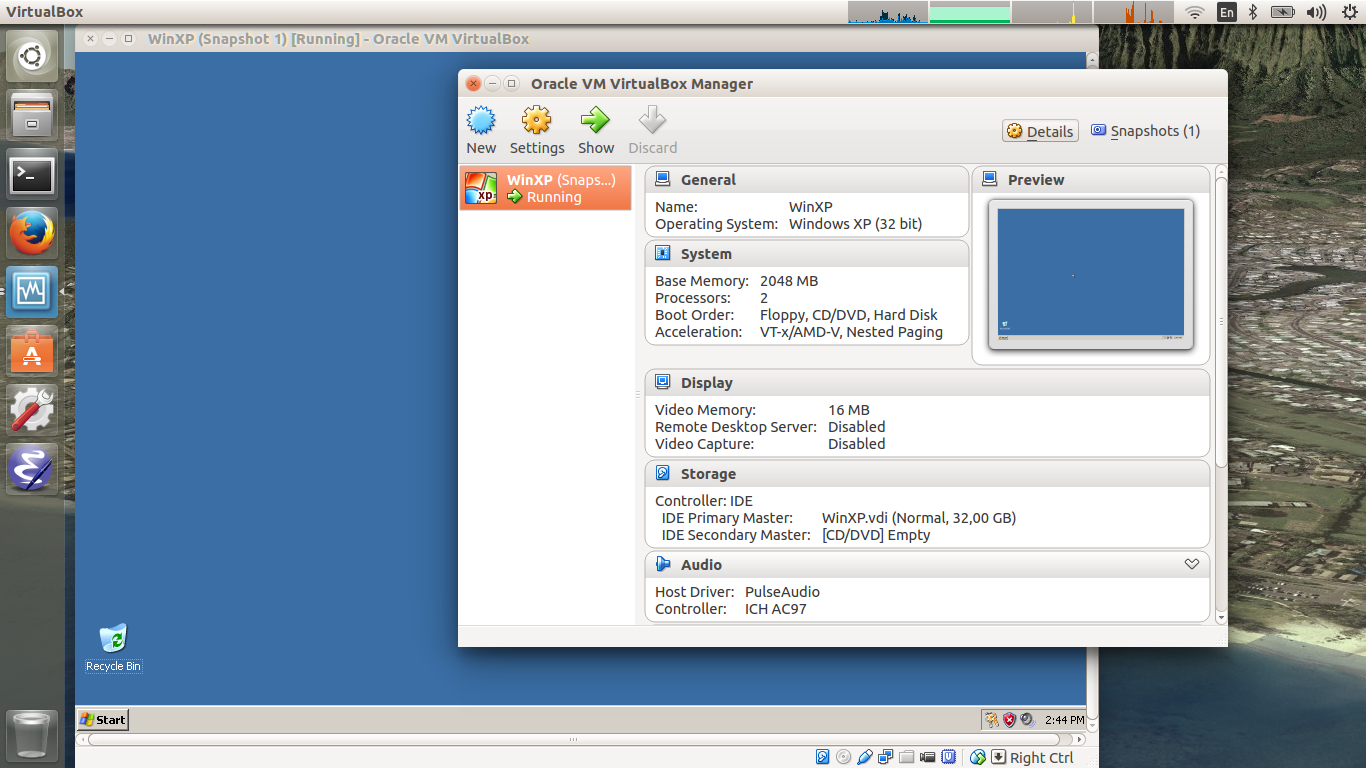Screen dimensions: 1366x768
Task: Click the network adapters icon in VM status bar
Action: point(886,757)
